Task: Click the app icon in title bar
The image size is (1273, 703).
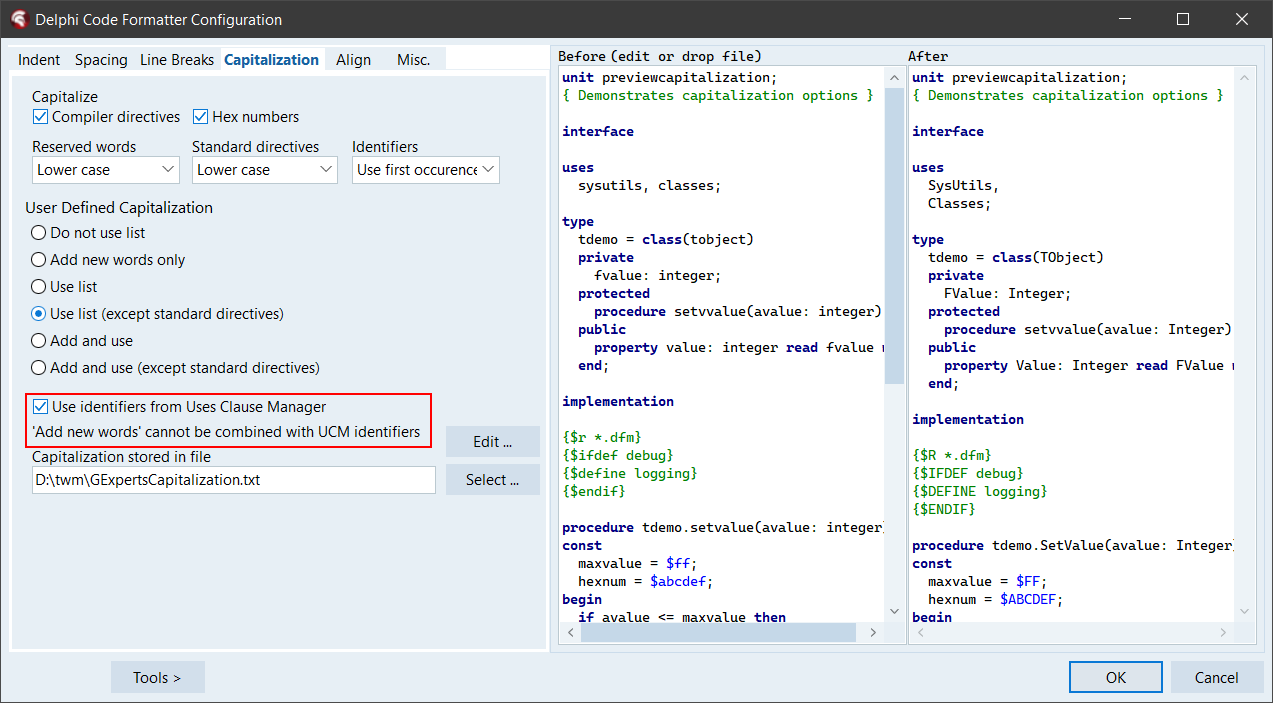Action: point(17,19)
